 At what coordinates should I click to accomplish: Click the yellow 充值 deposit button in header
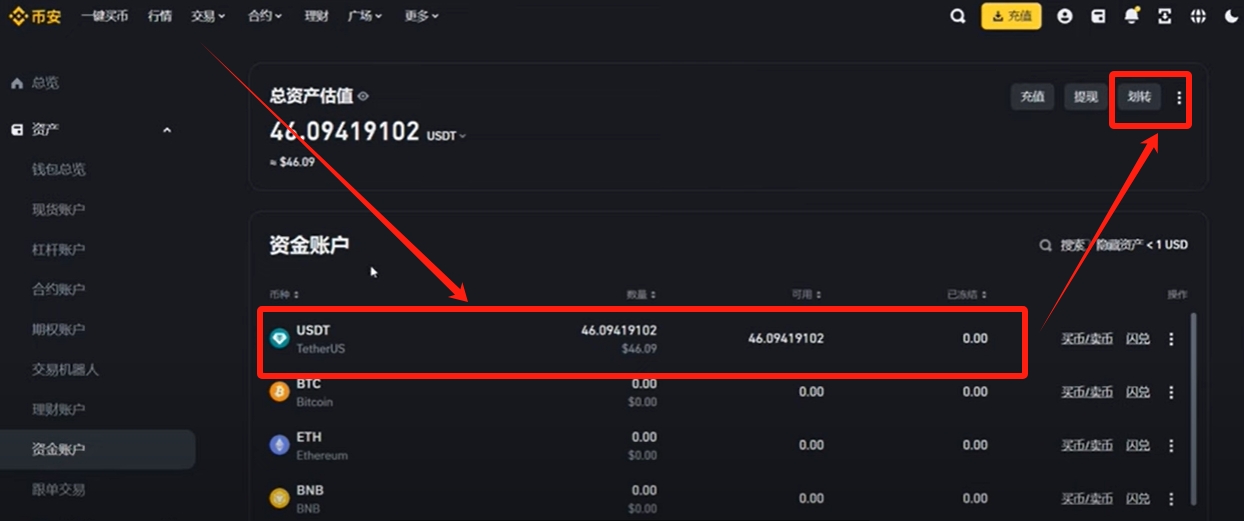1011,16
